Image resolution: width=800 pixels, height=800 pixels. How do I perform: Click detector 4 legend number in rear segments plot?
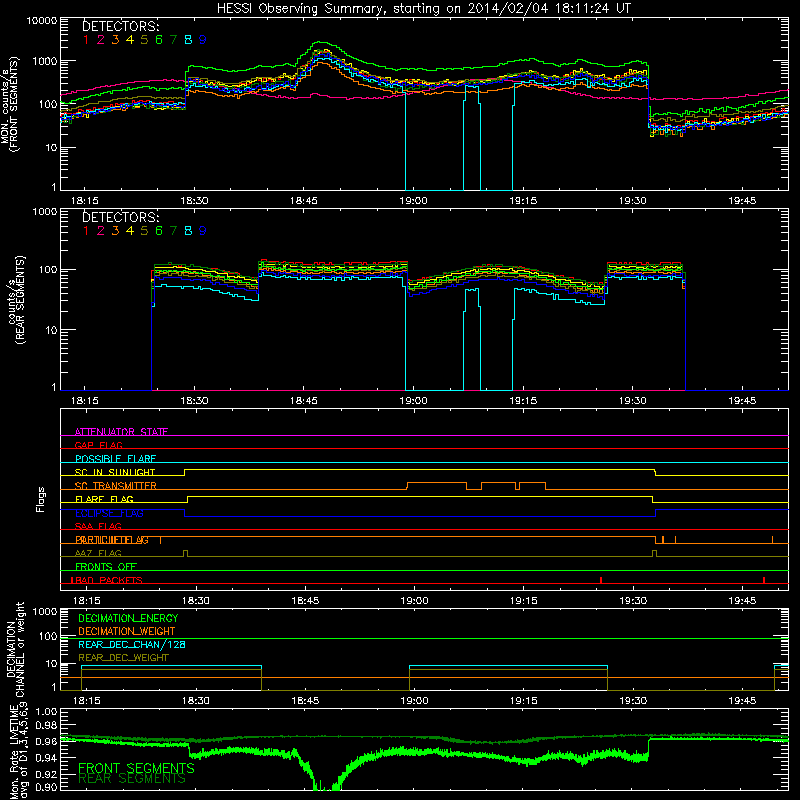tap(130, 231)
